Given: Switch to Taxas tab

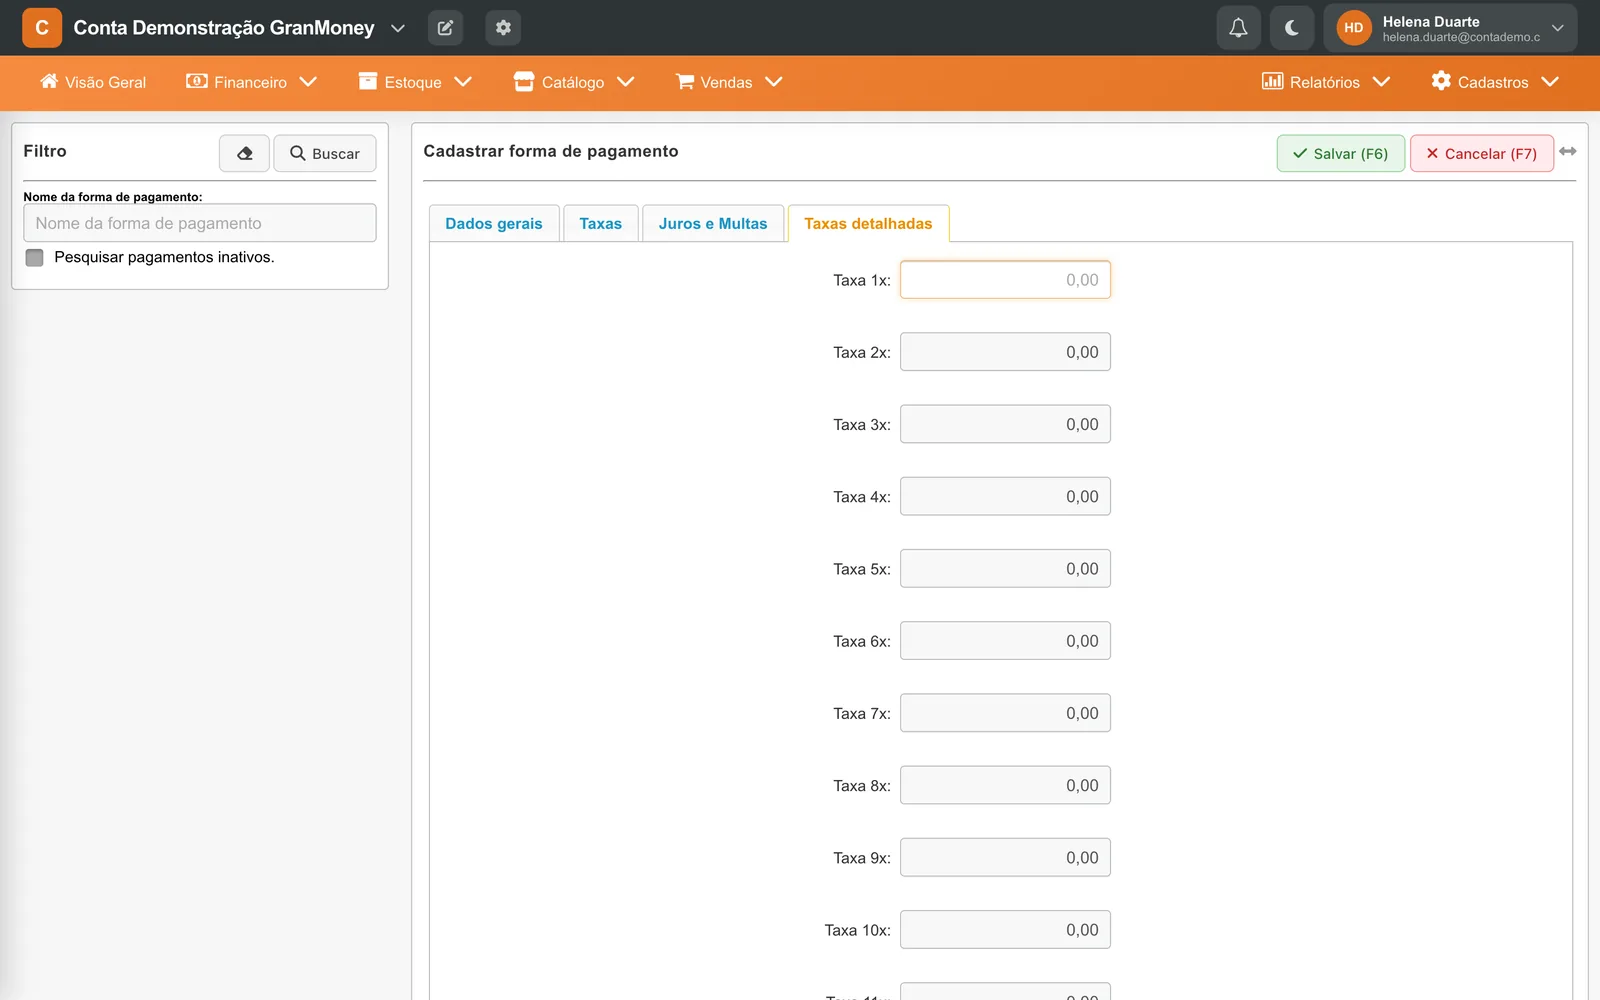Looking at the screenshot, I should pos(600,223).
